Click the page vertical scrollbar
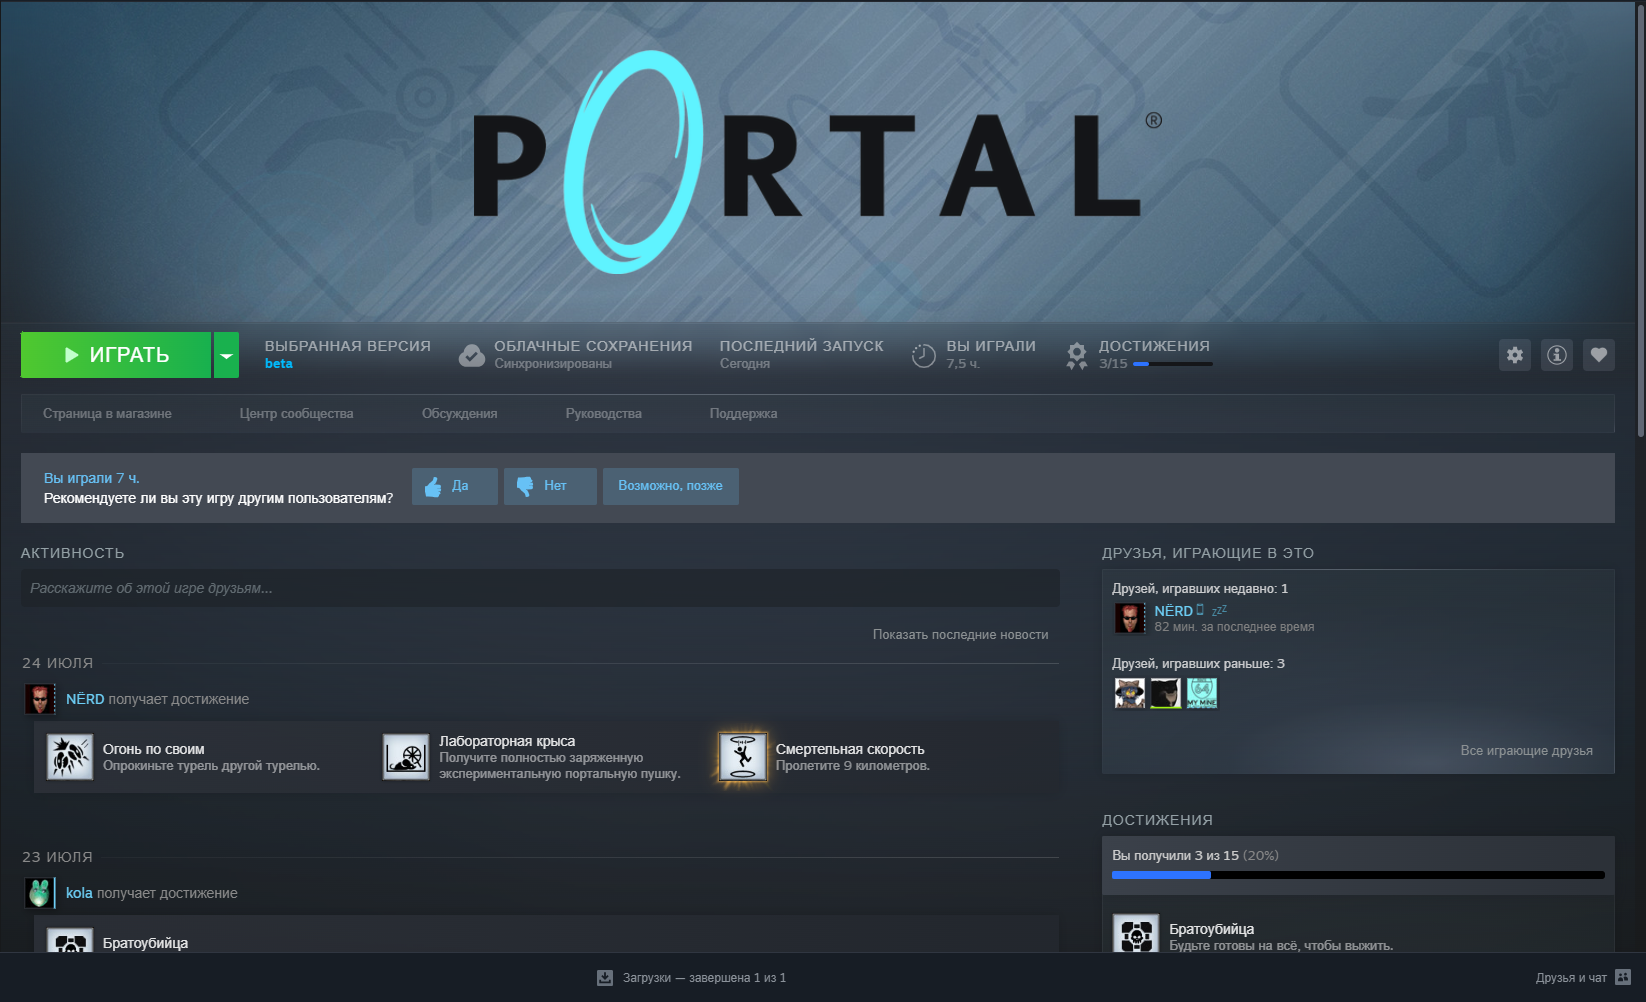 click(1641, 220)
